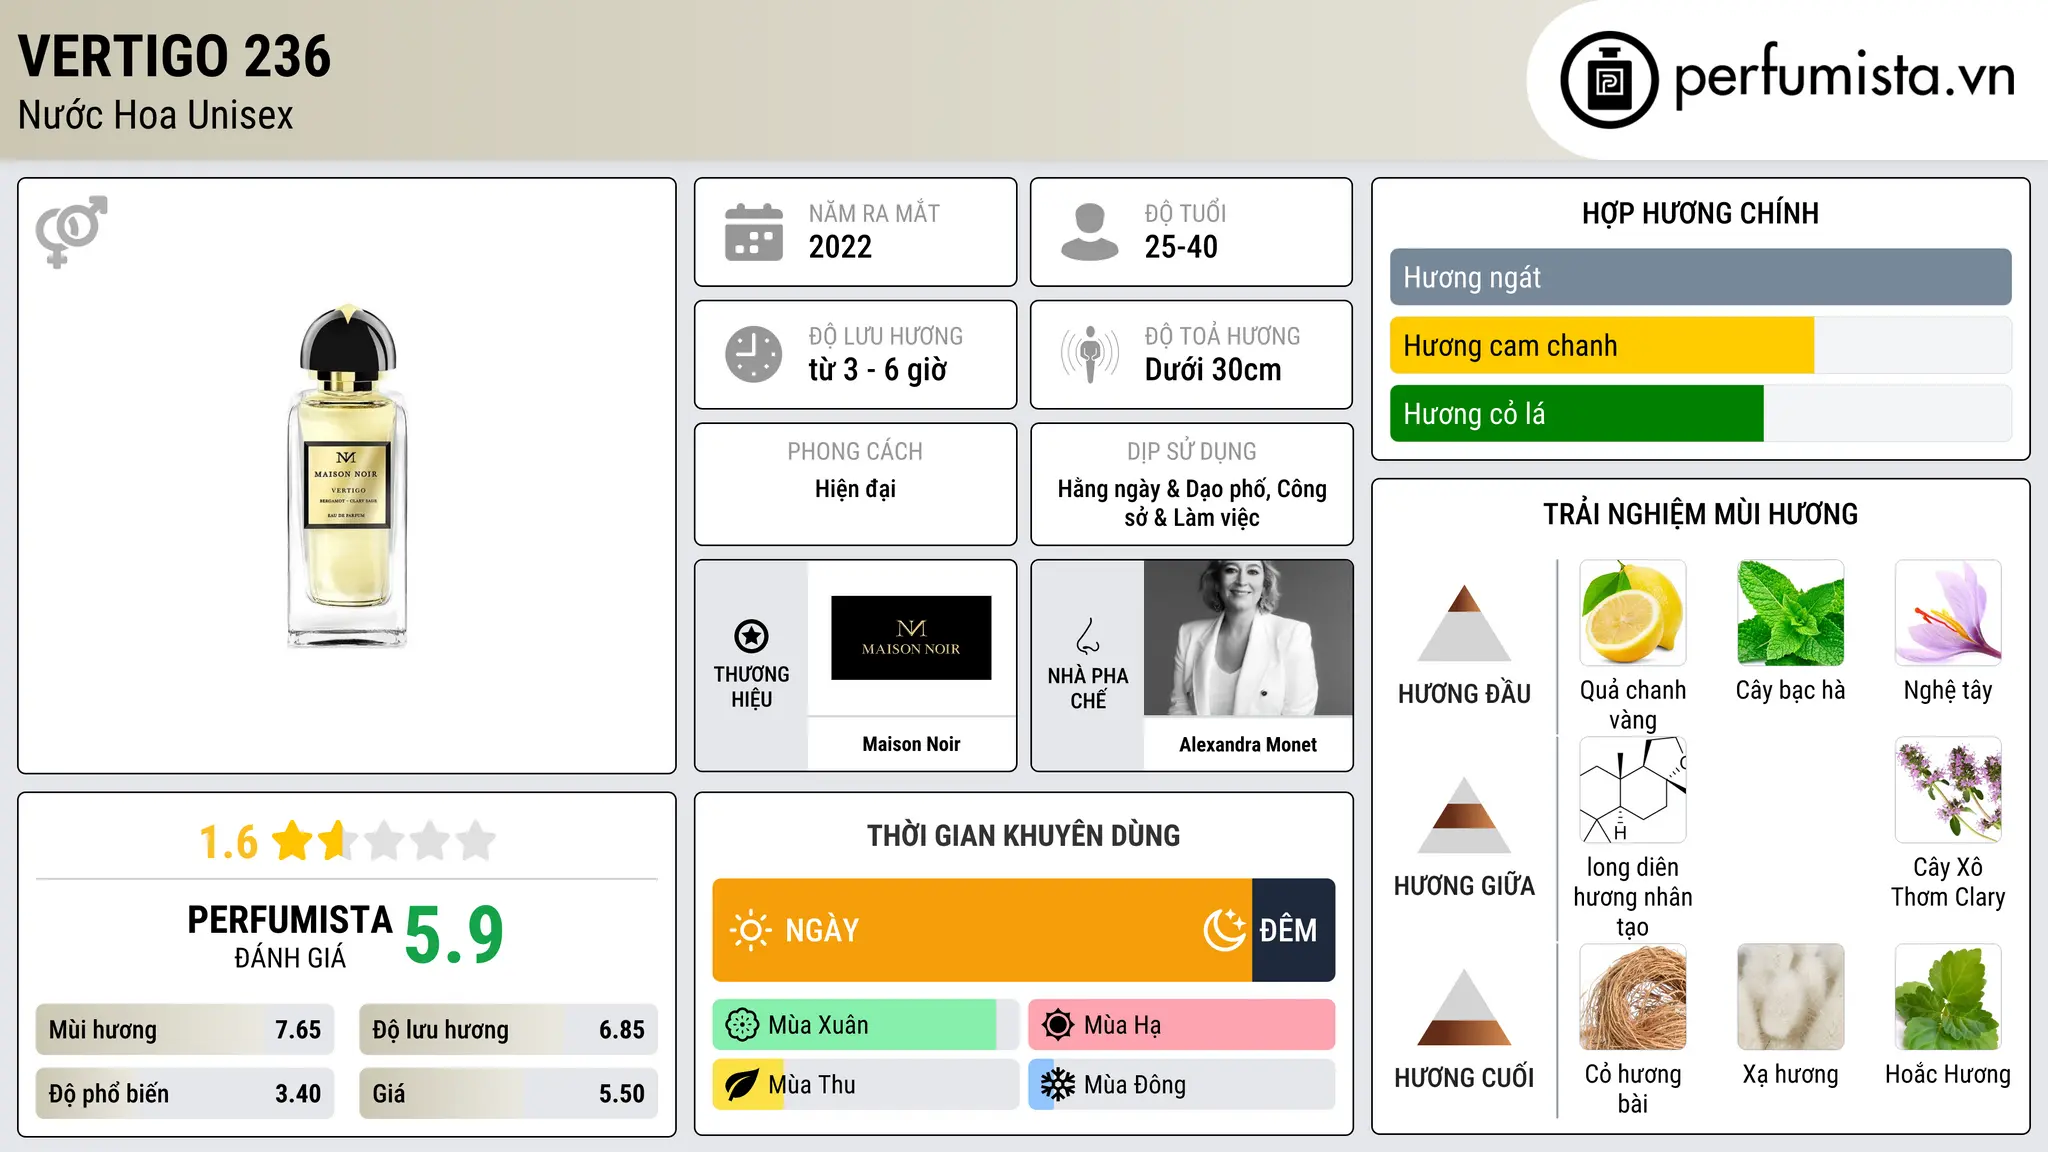2048x1152 pixels.
Task: Click the projection value Dưới 30cm
Action: (x=1213, y=370)
